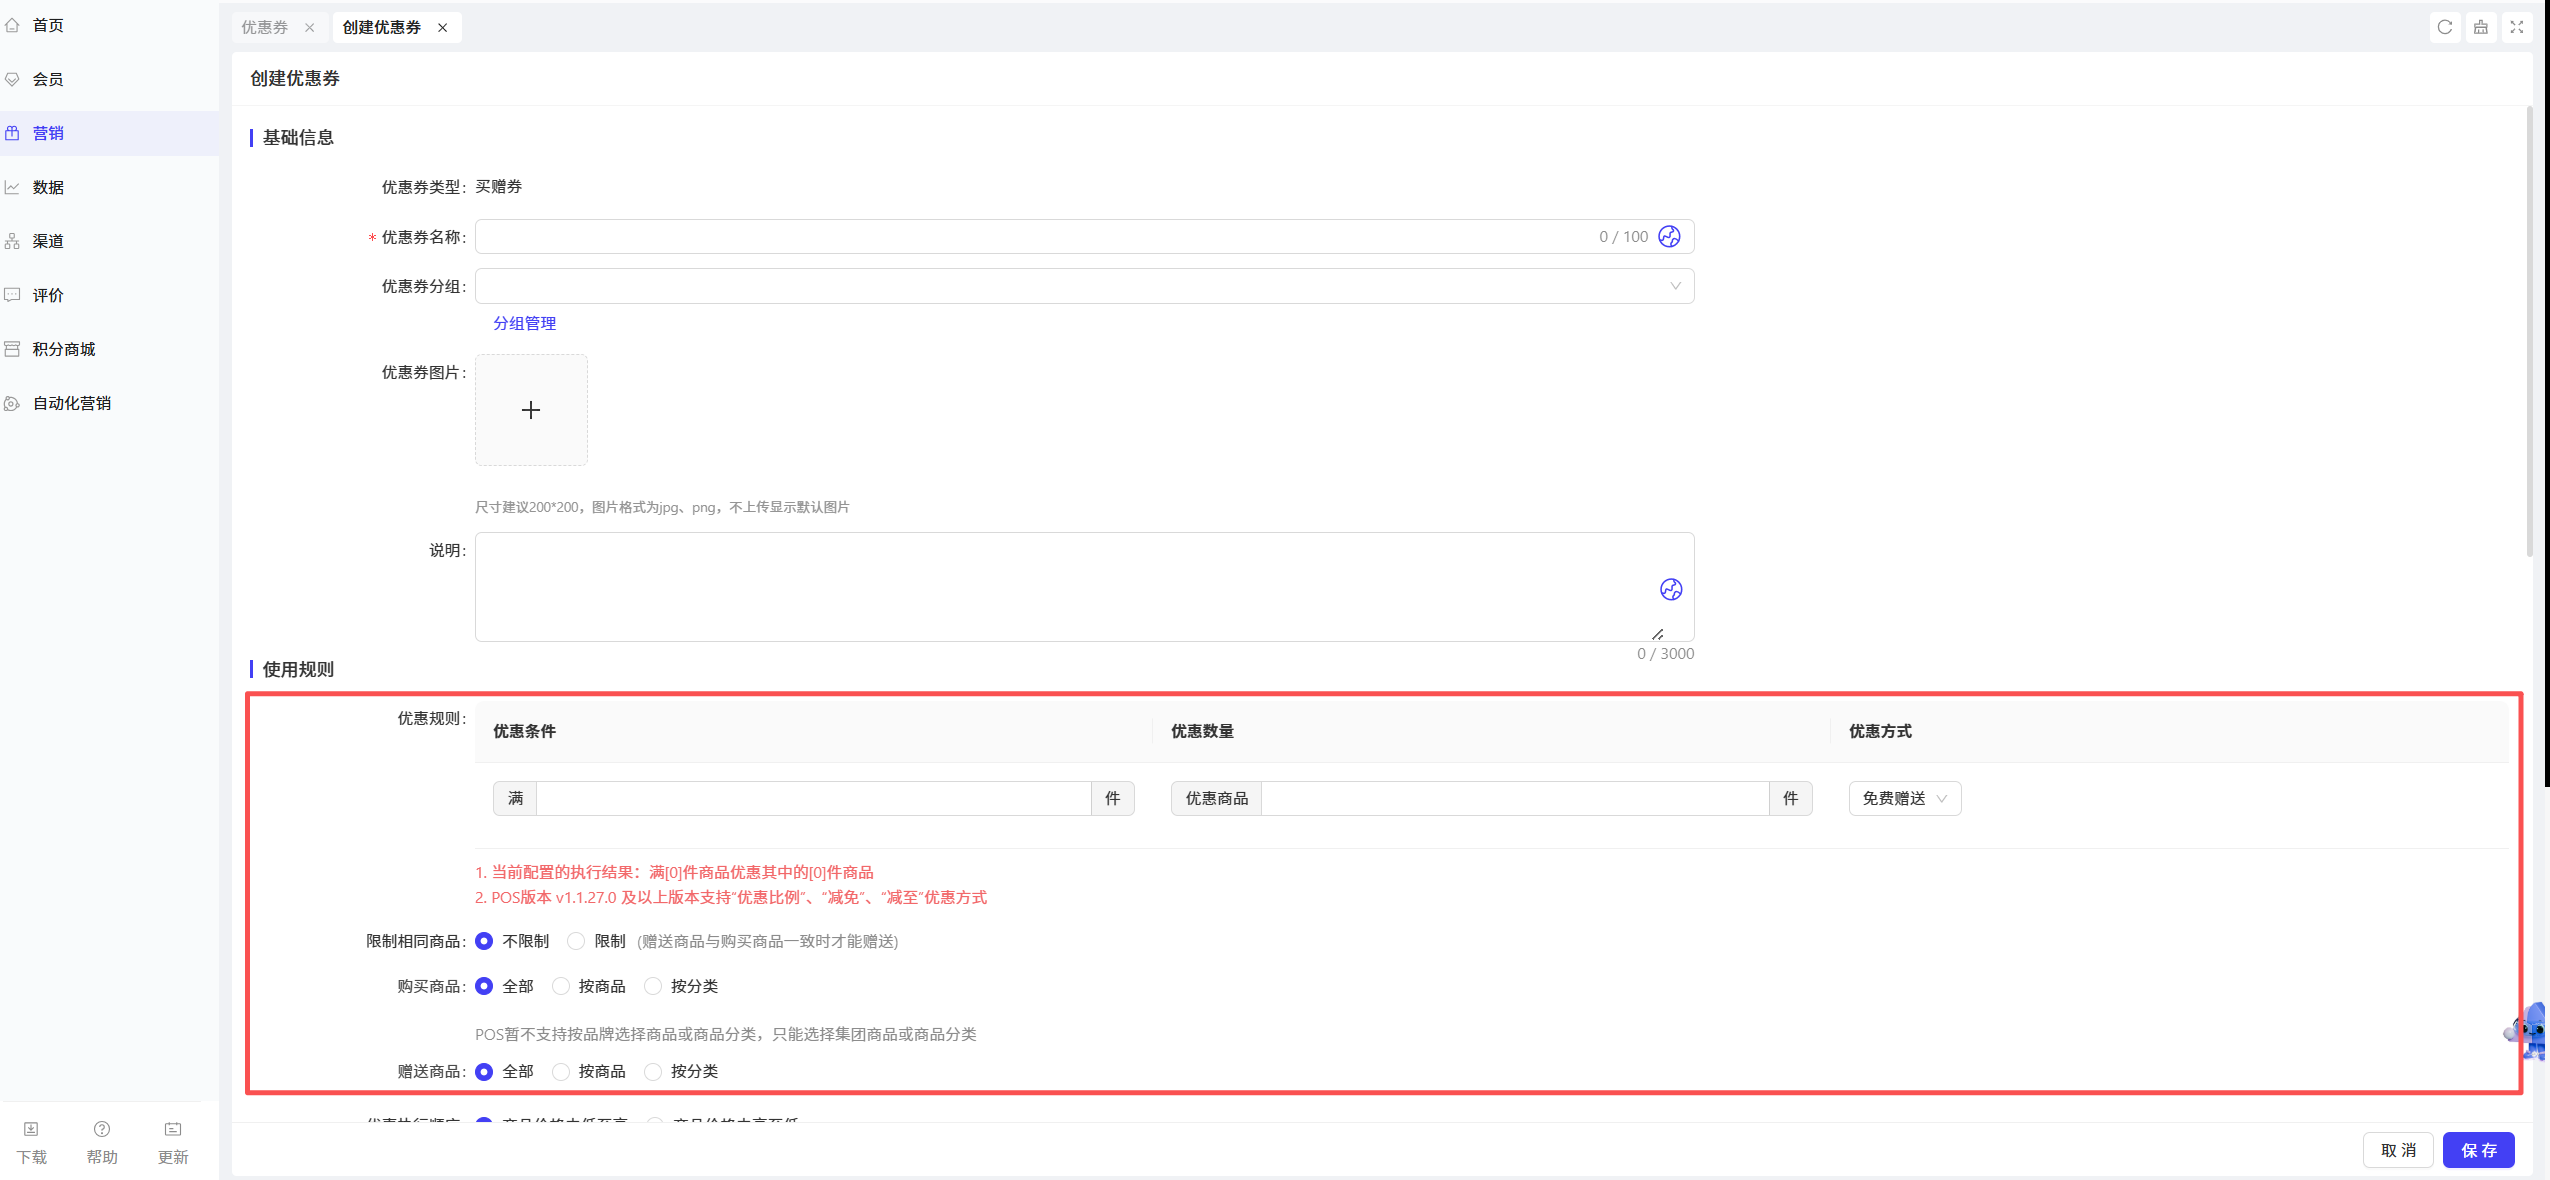The image size is (2550, 1180).
Task: Click the vertical page scrollbar
Action: point(2529,330)
